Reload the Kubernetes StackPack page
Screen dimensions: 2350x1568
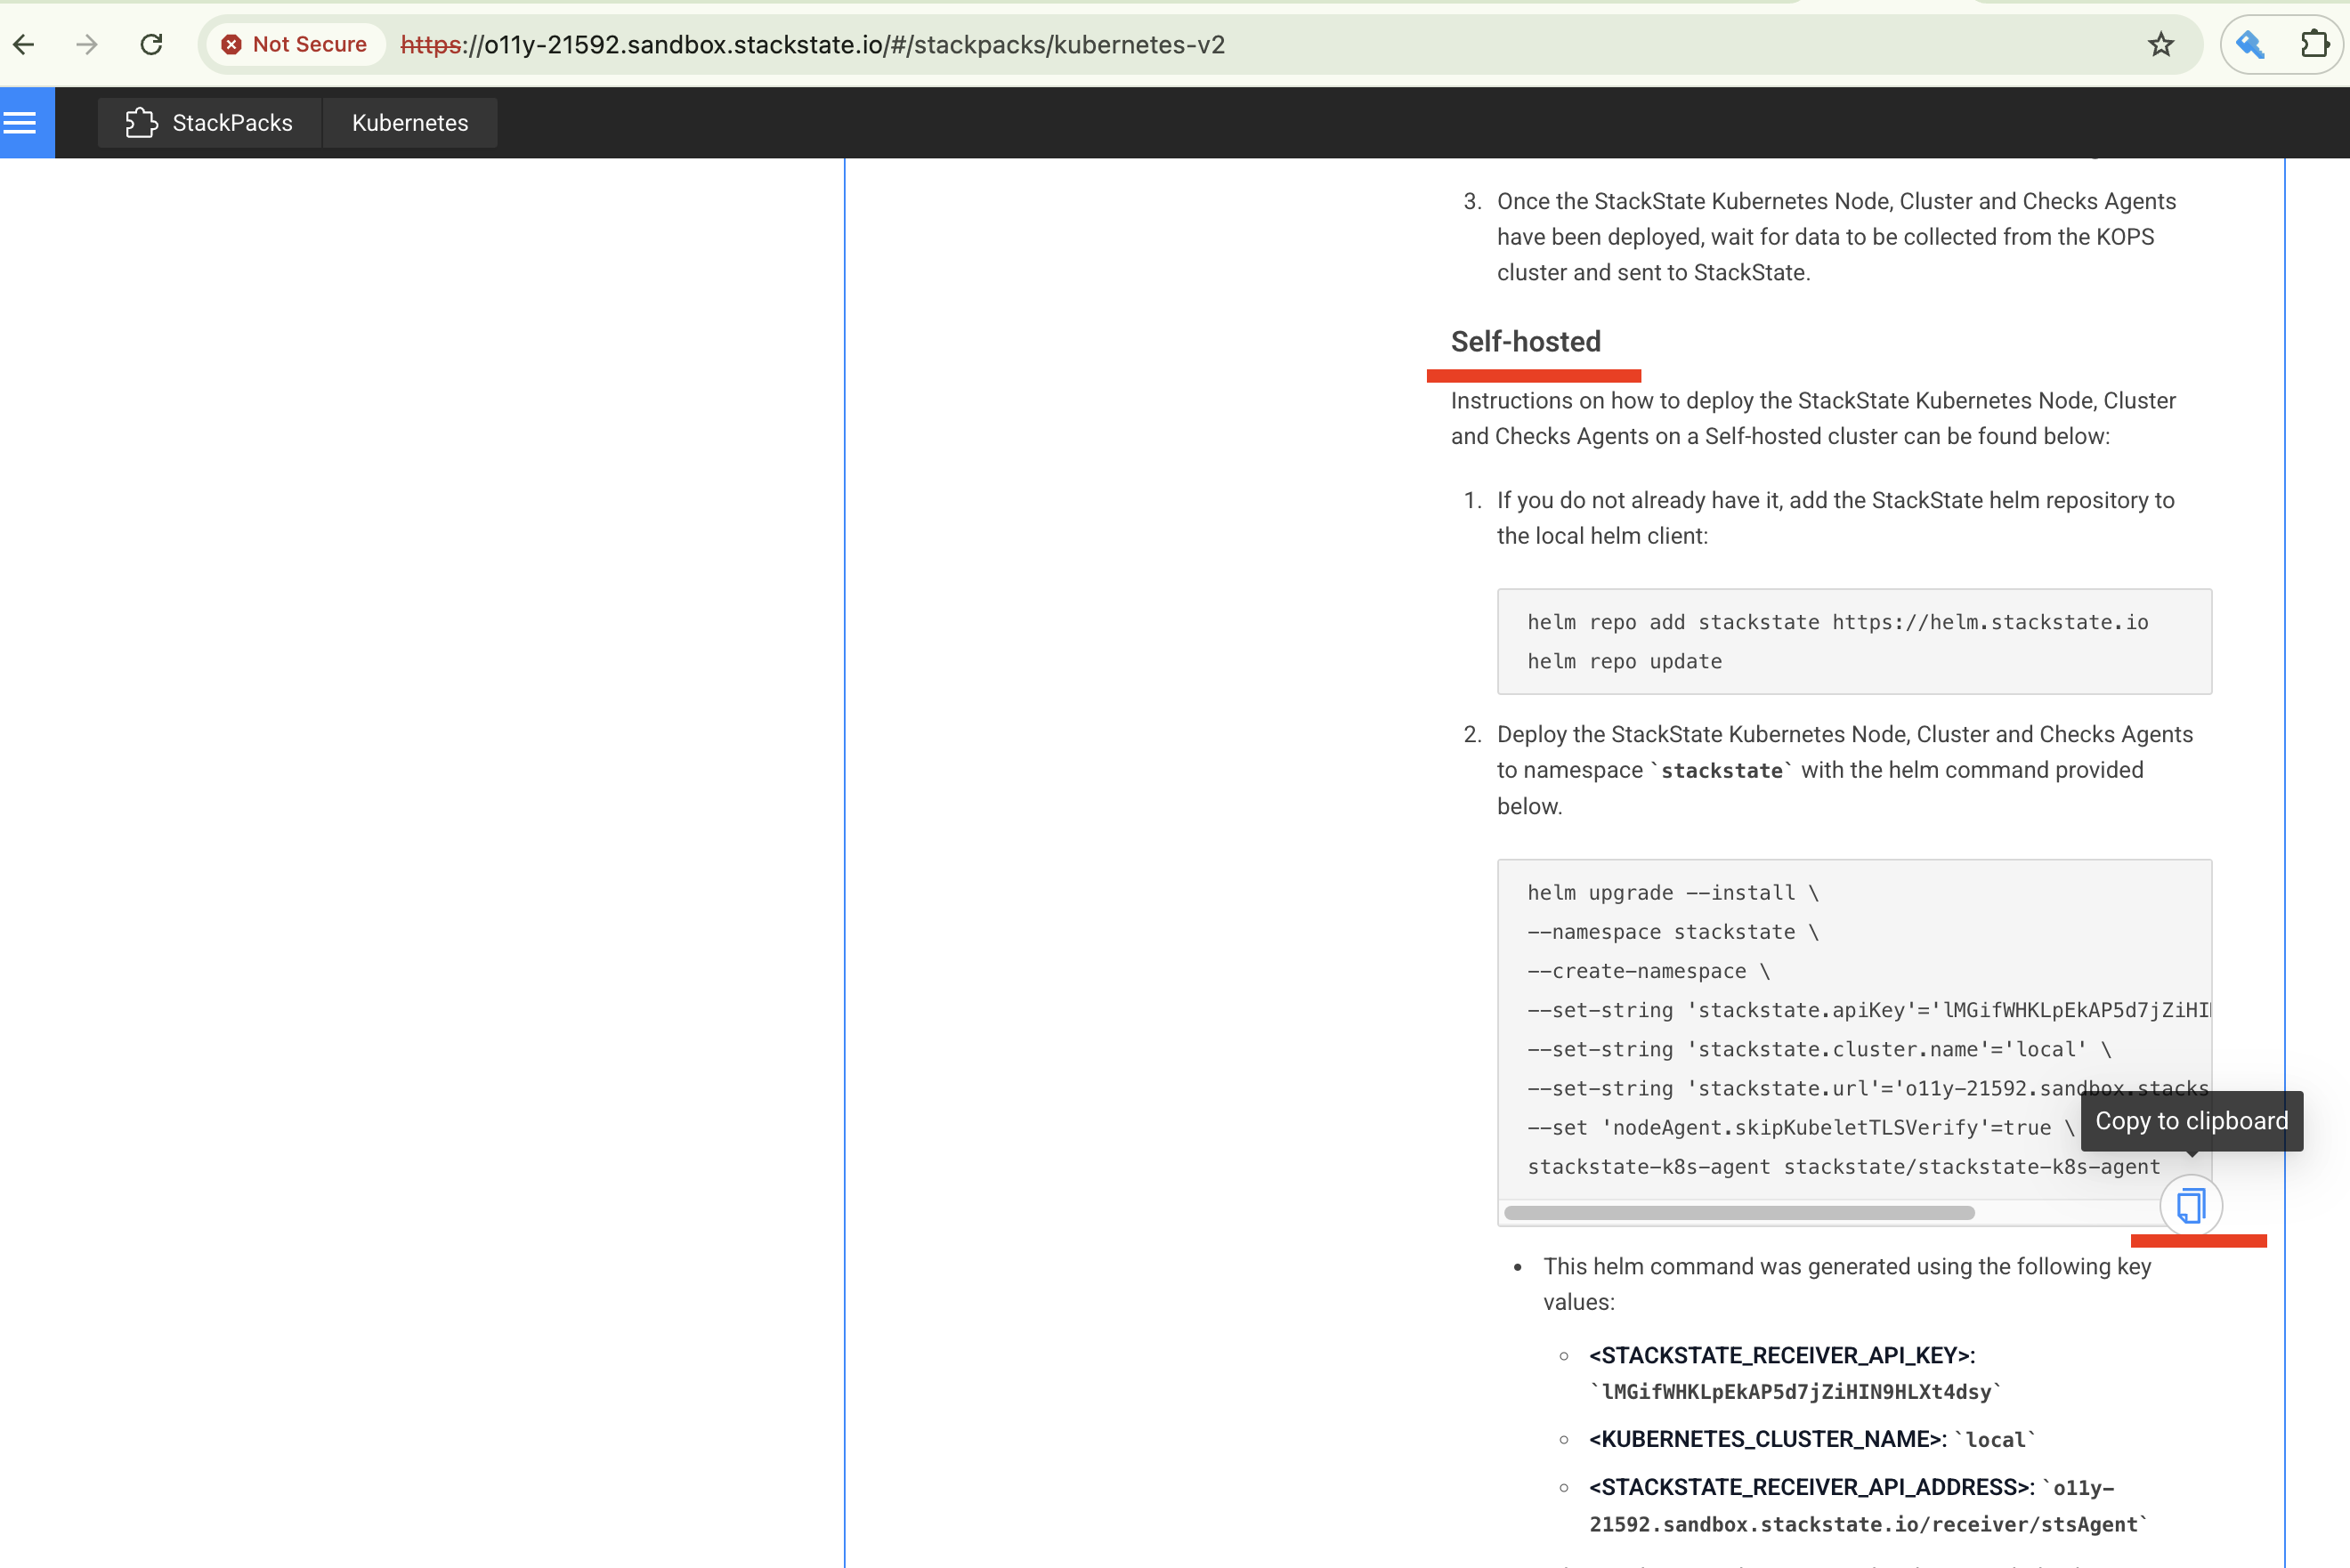point(152,44)
